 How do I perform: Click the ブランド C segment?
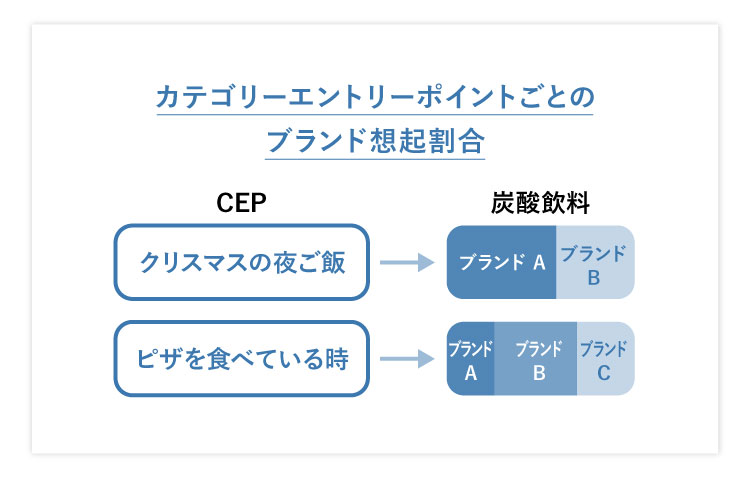pyautogui.click(x=606, y=358)
